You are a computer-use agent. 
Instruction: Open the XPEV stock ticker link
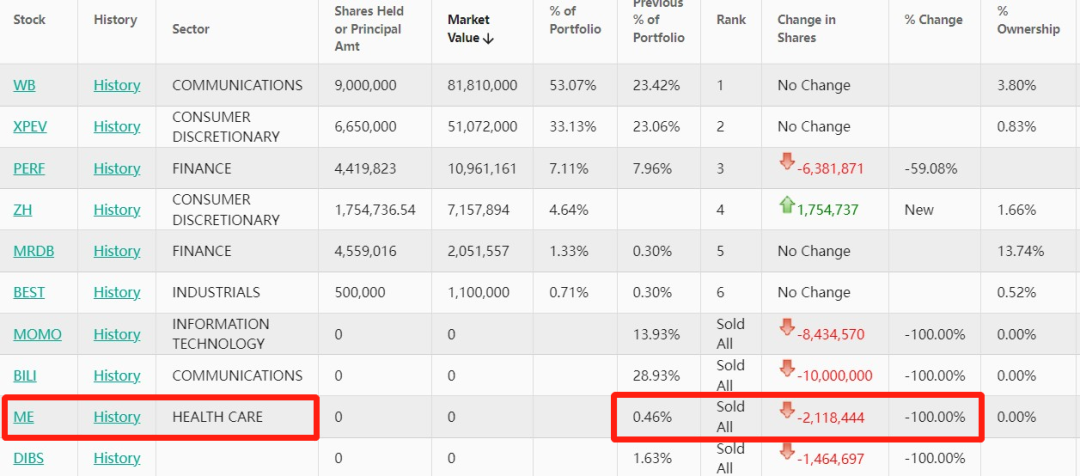(30, 127)
